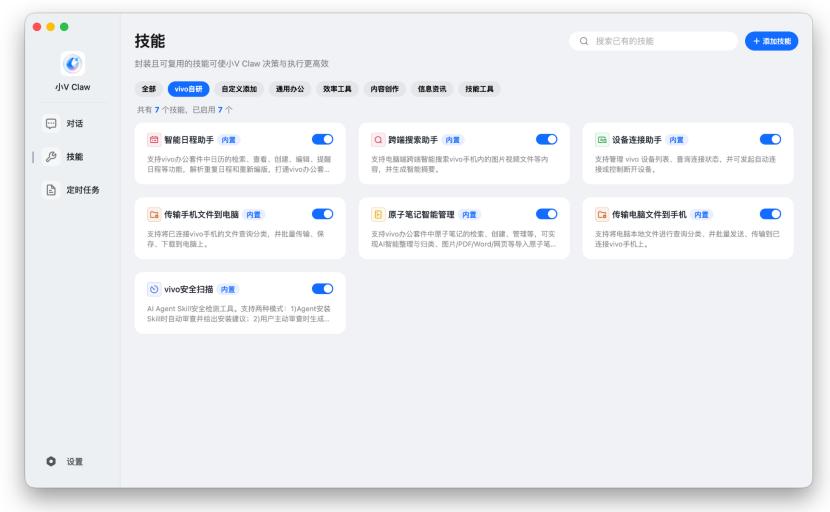Click the 跨端搜索助手 search icon
This screenshot has width=830, height=512.
(x=378, y=140)
